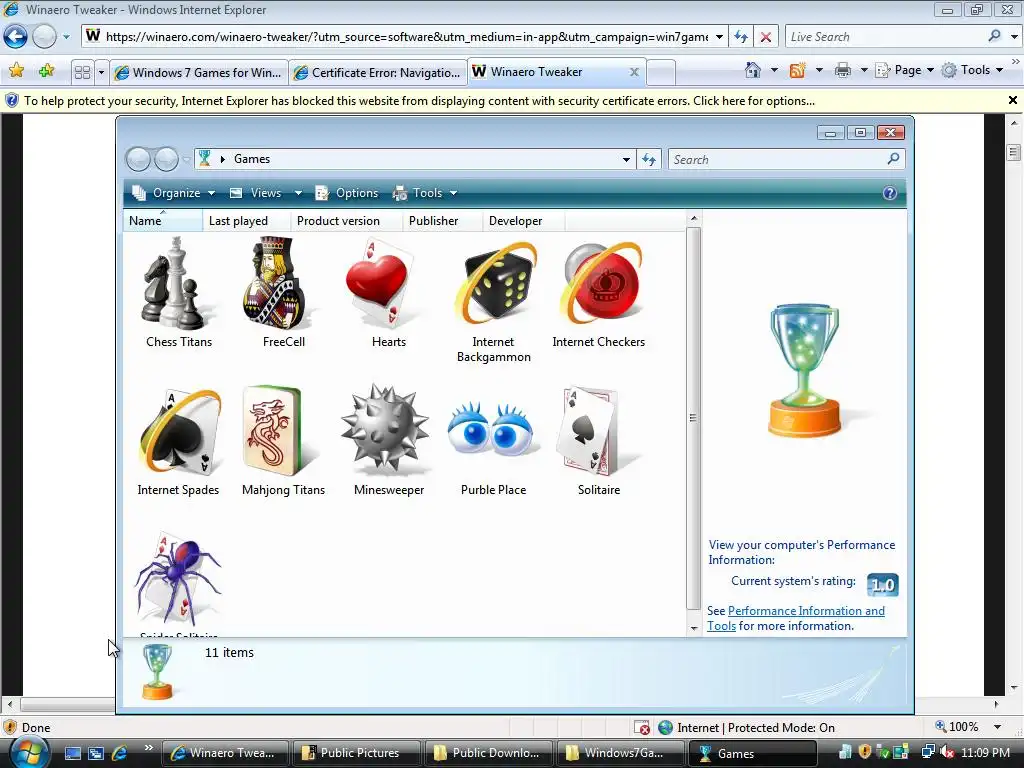1024x768 pixels.
Task: Click in the Live Search box
Action: coord(886,37)
